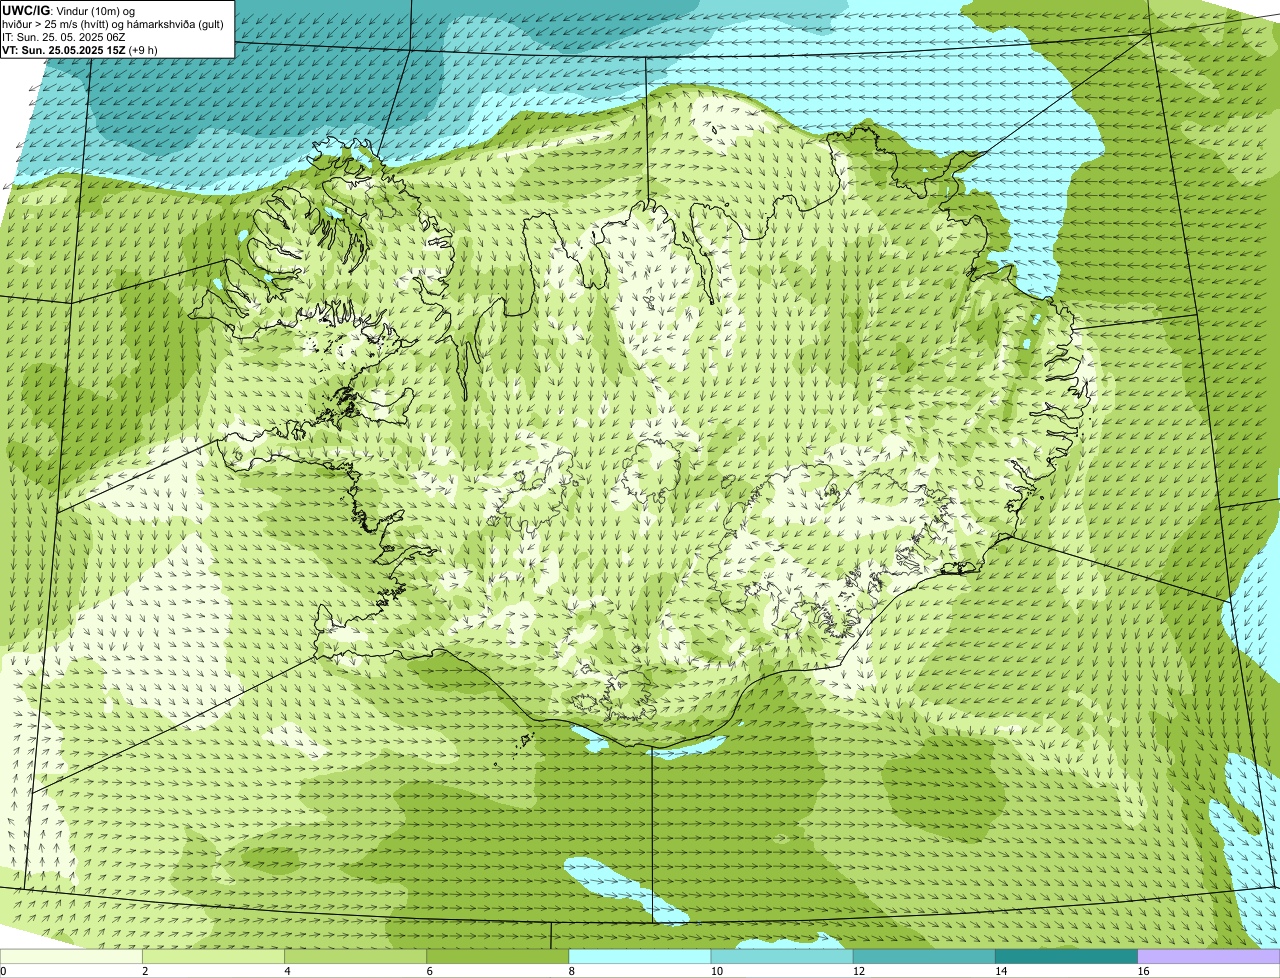Viewport: 1280px width, 978px height.
Task: Click the 'VT: Sun. 25.05.2025 15Z (+9 h)' line
Action: click(80, 49)
